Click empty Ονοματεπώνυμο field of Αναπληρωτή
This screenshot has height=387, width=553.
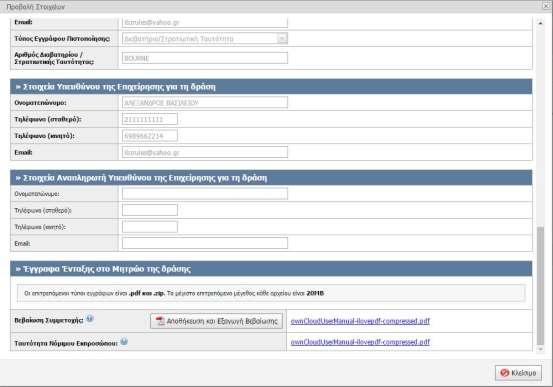pos(205,194)
